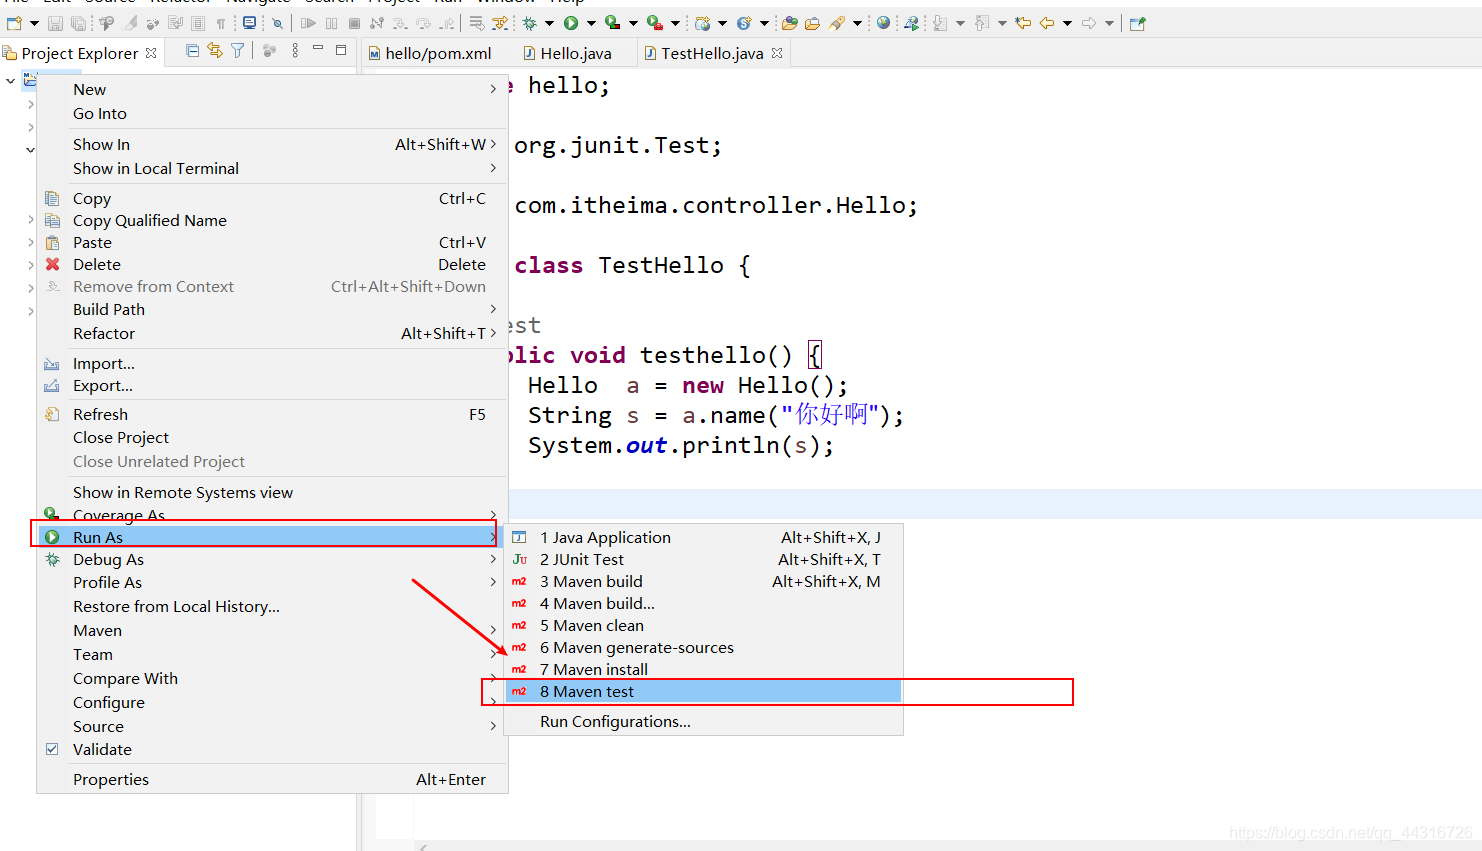This screenshot has width=1482, height=851.
Task: Click the New wizard toolbar icon
Action: click(x=14, y=23)
